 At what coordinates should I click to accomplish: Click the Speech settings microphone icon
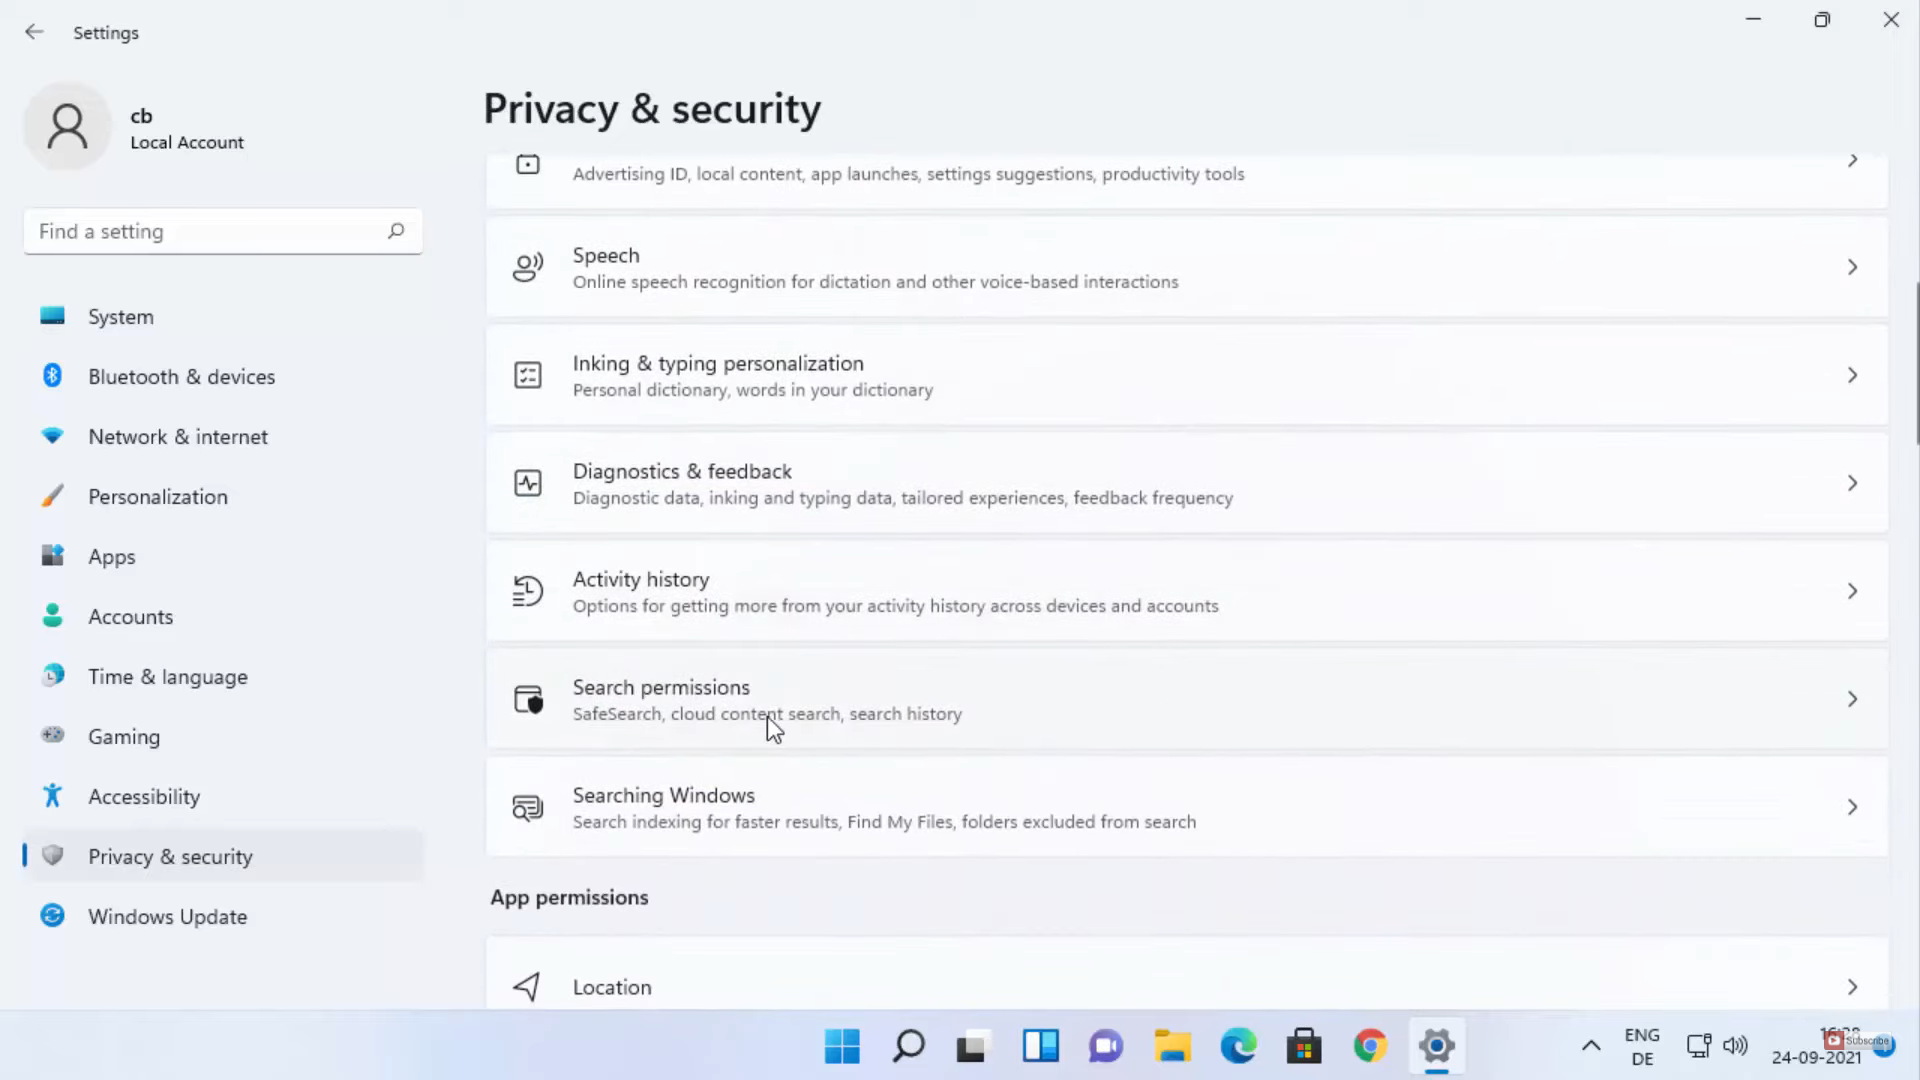click(x=527, y=267)
